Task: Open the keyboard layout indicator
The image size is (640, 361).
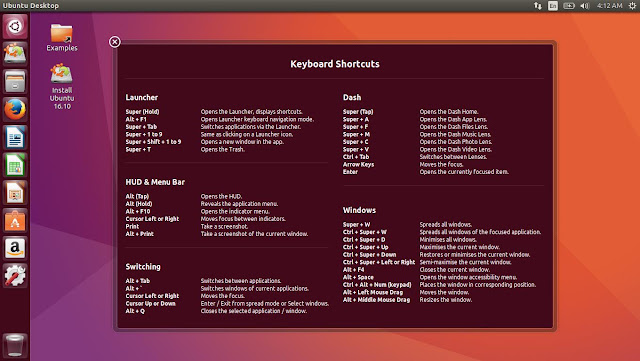Action: coord(553,6)
